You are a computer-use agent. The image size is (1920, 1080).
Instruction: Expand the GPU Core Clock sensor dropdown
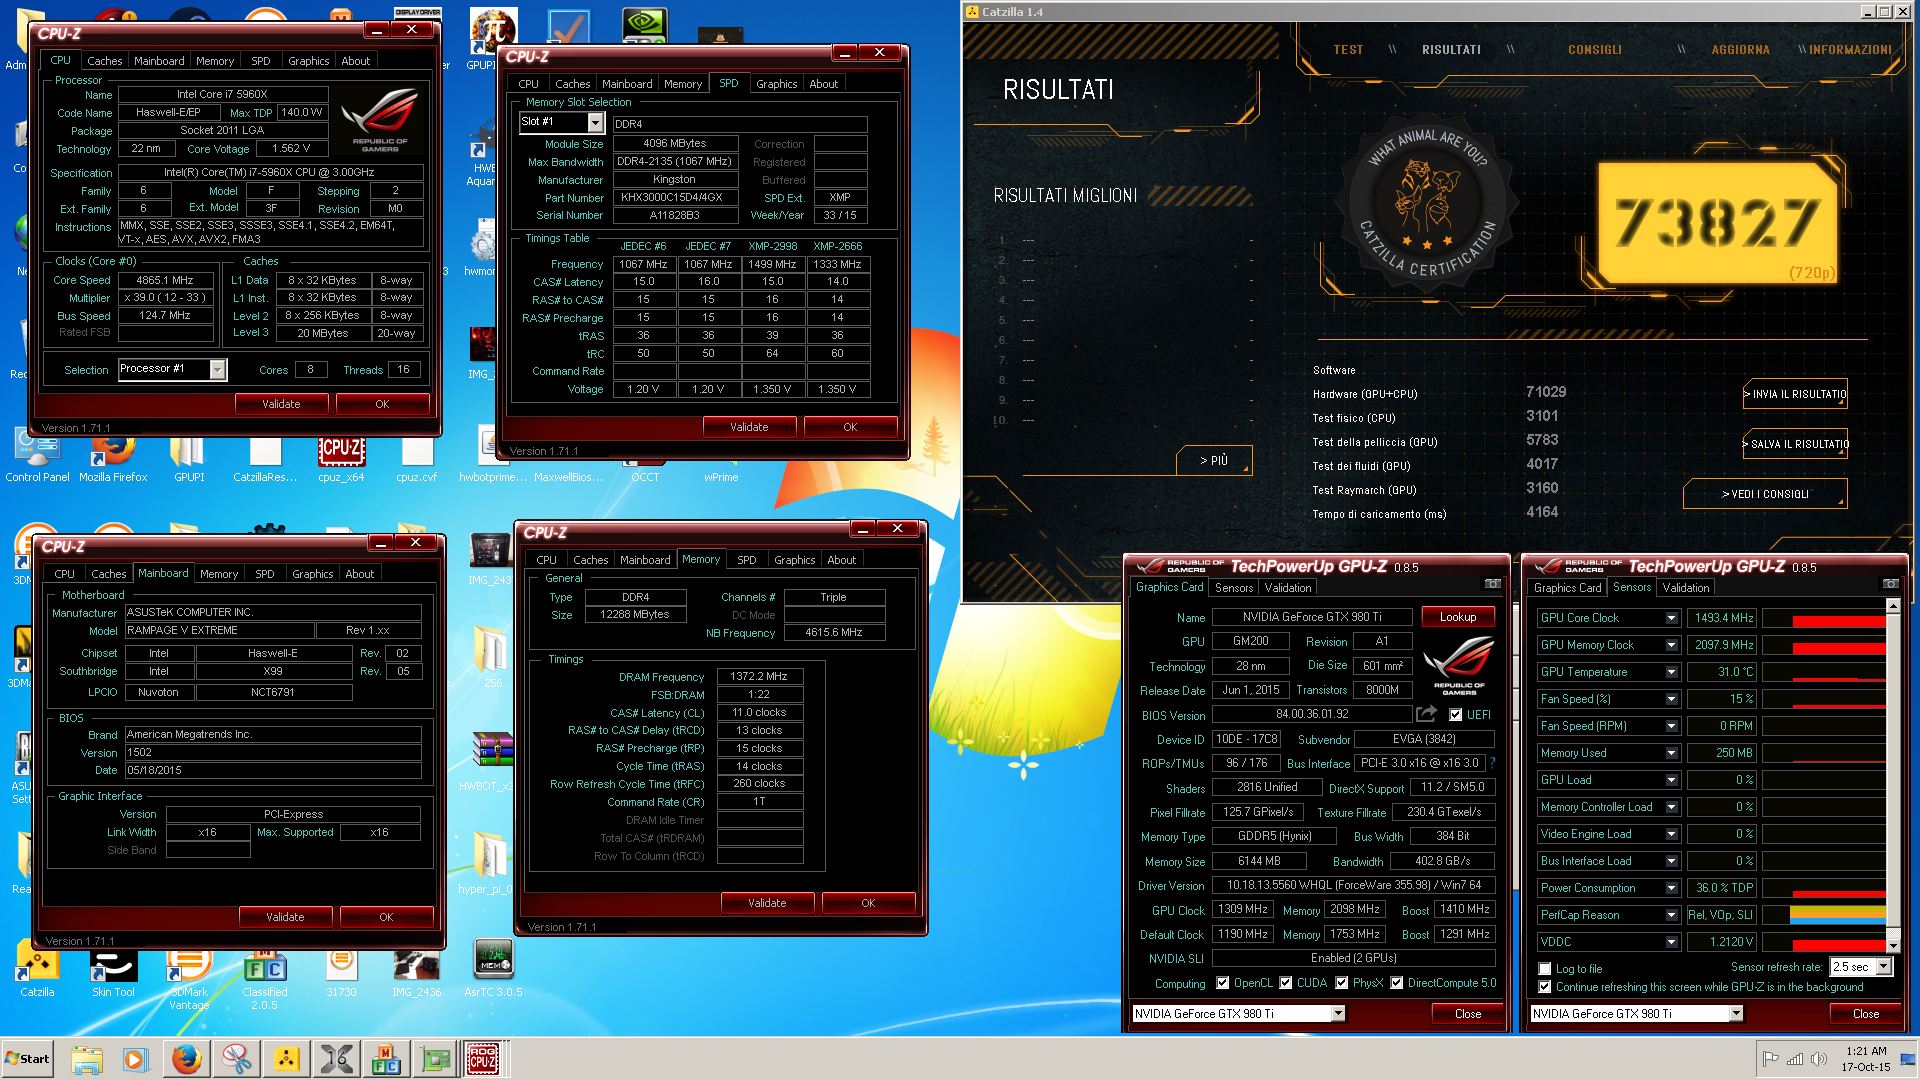pos(1671,618)
